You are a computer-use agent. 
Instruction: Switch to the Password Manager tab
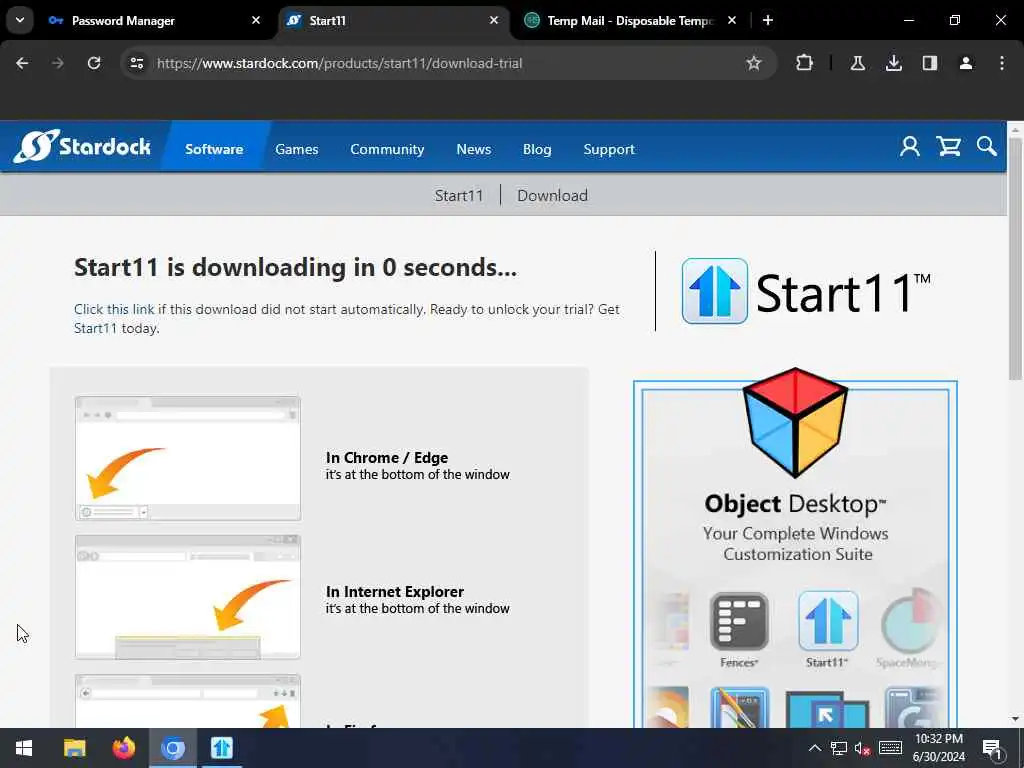(155, 20)
